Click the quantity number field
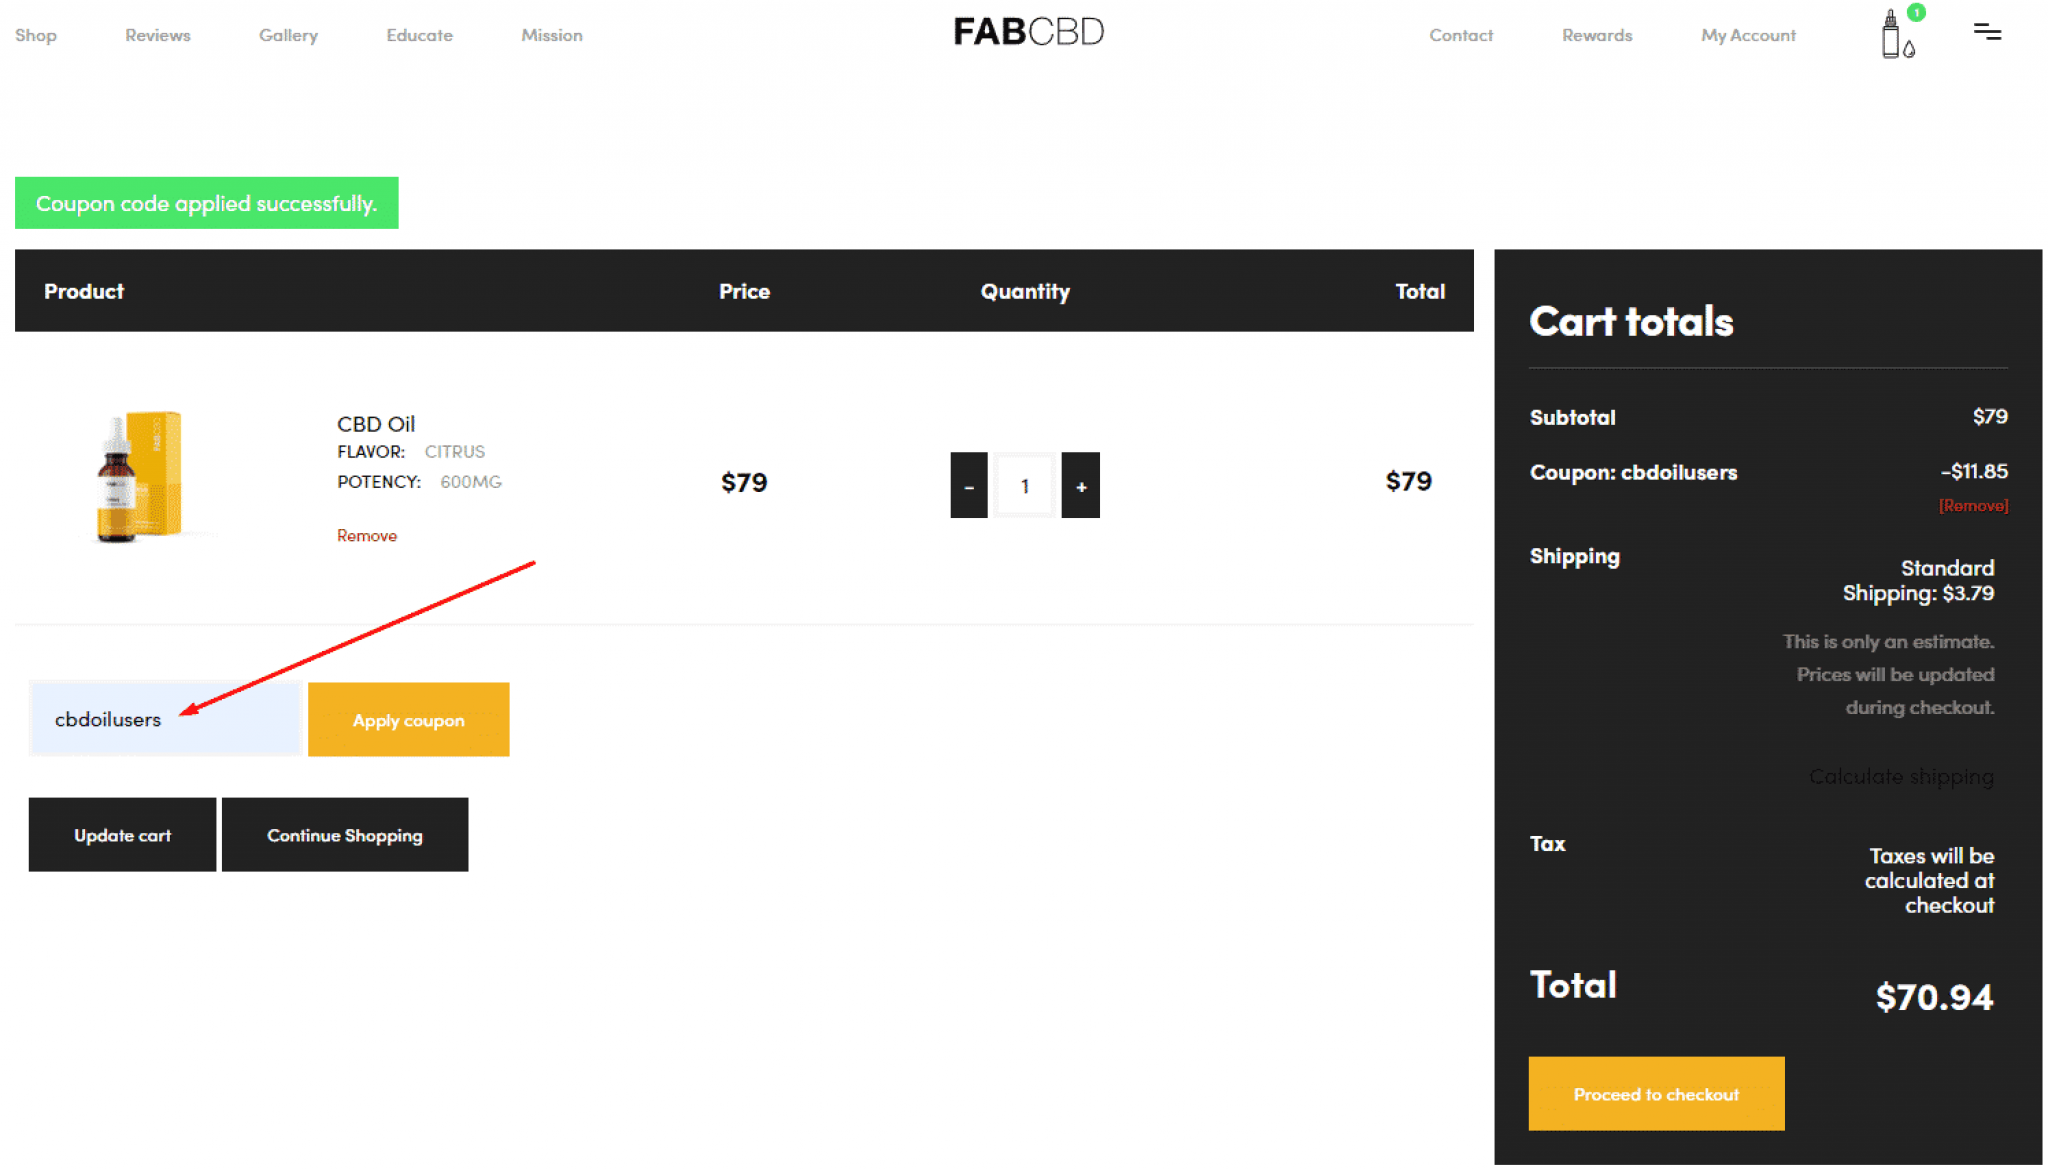 tap(1024, 486)
